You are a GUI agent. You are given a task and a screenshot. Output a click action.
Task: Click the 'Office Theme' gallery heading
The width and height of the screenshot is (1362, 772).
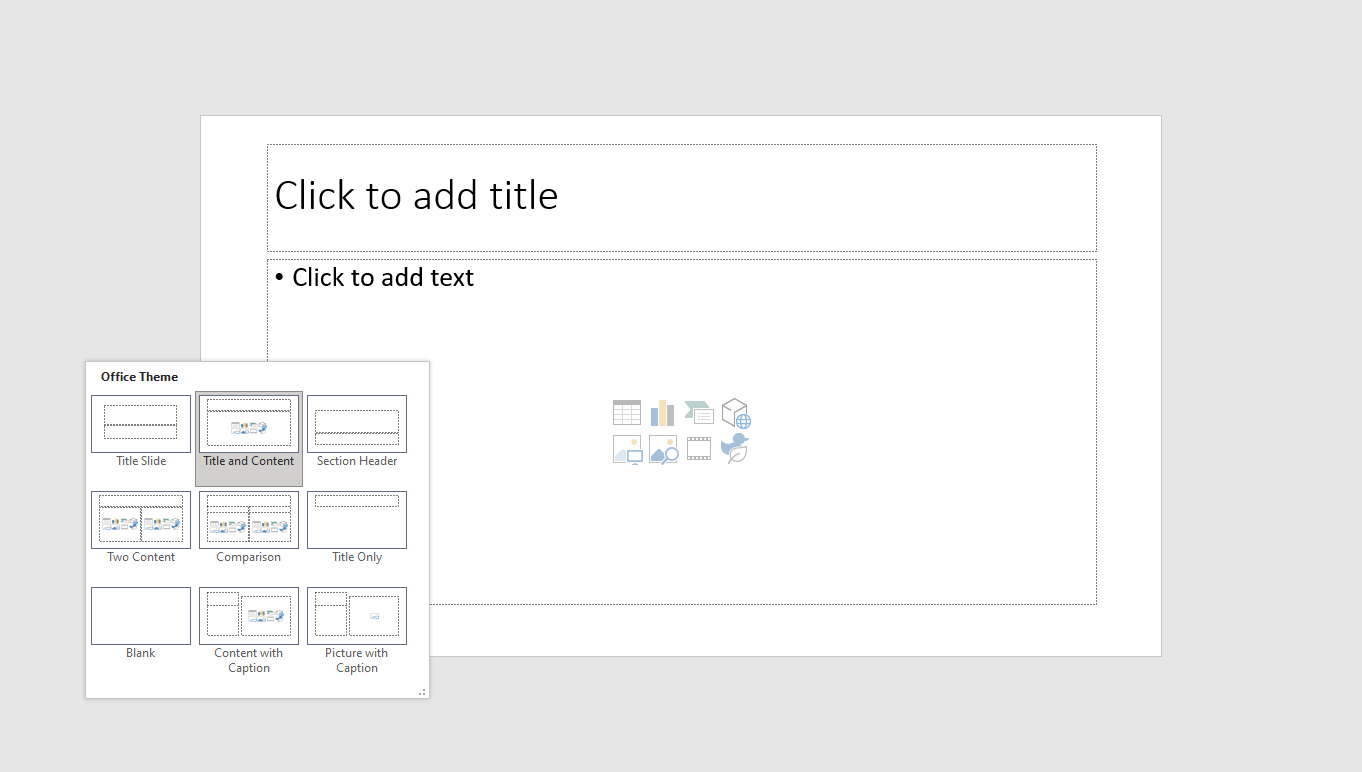139,377
